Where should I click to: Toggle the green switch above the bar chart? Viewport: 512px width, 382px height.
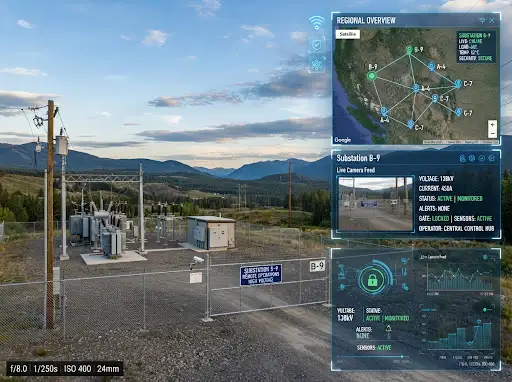coord(487,310)
